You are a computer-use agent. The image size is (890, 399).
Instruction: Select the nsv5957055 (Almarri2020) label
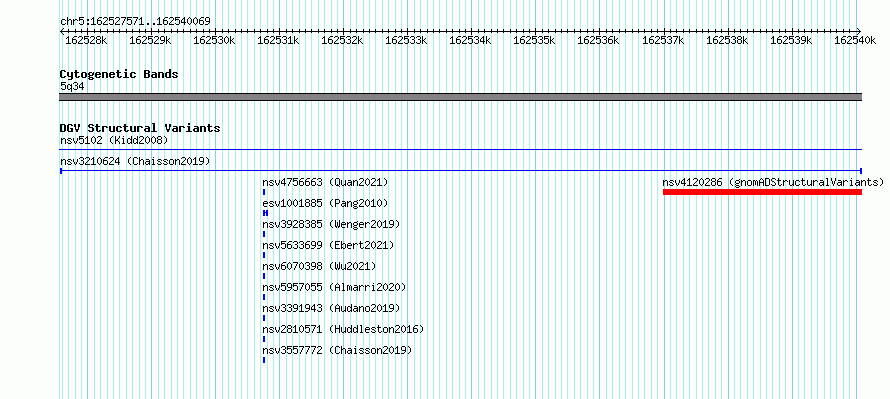point(334,287)
